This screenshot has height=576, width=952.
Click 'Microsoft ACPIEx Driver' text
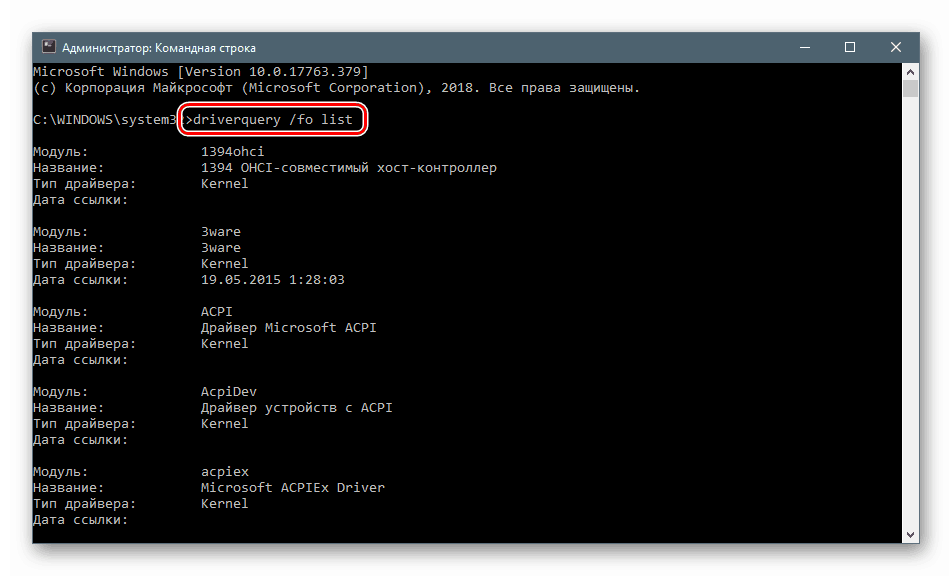(x=293, y=487)
